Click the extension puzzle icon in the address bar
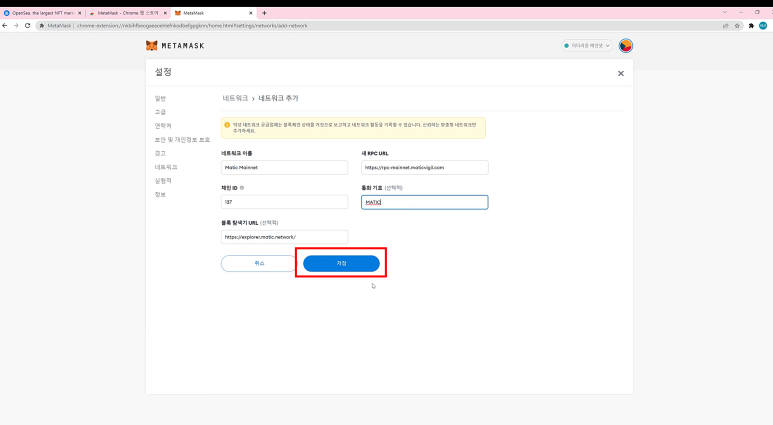Viewport: 773px width, 425px height. (x=42, y=26)
